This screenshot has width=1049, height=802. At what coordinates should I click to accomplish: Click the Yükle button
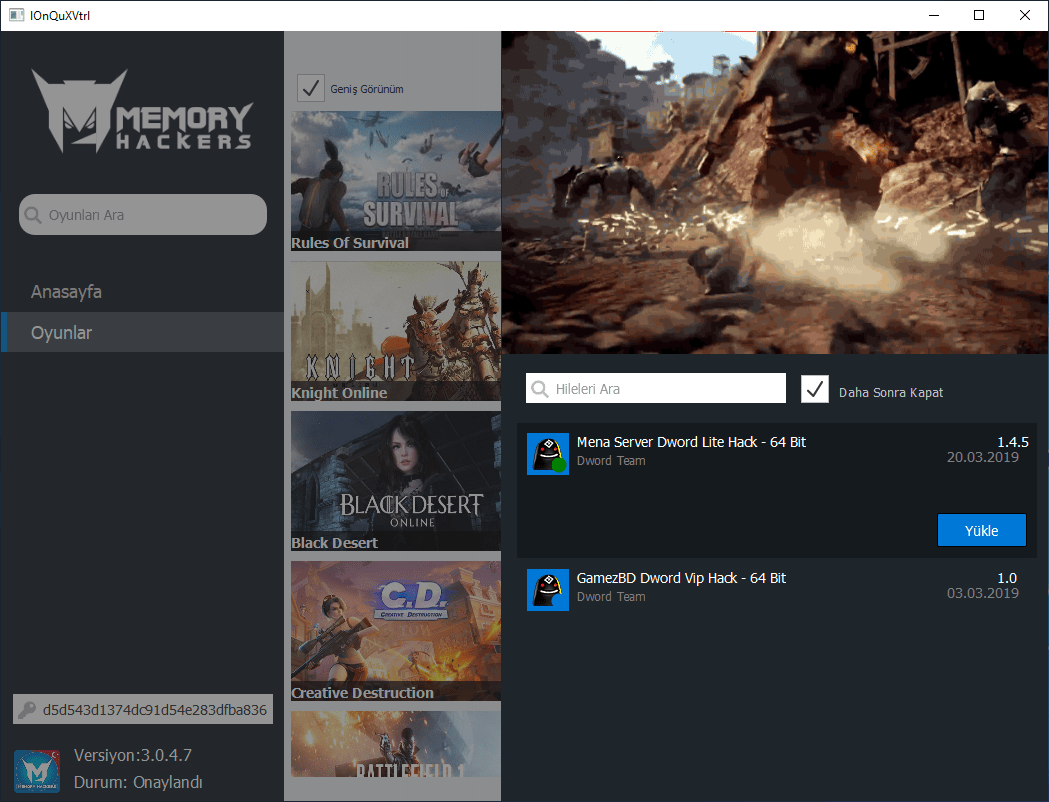pyautogui.click(x=981, y=530)
